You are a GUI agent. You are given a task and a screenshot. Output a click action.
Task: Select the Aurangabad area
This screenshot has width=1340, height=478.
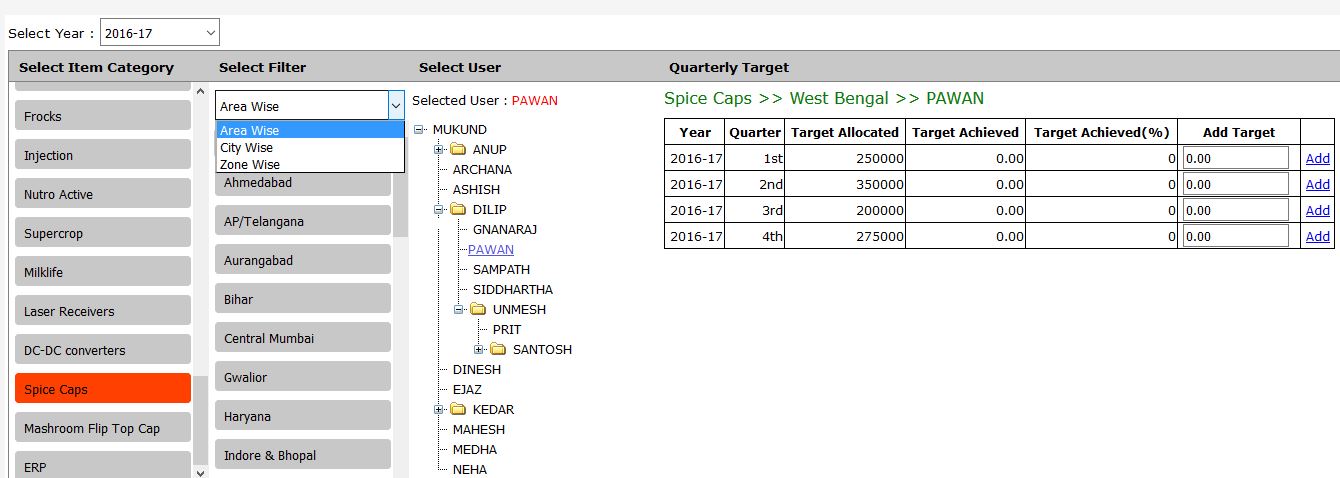(302, 260)
